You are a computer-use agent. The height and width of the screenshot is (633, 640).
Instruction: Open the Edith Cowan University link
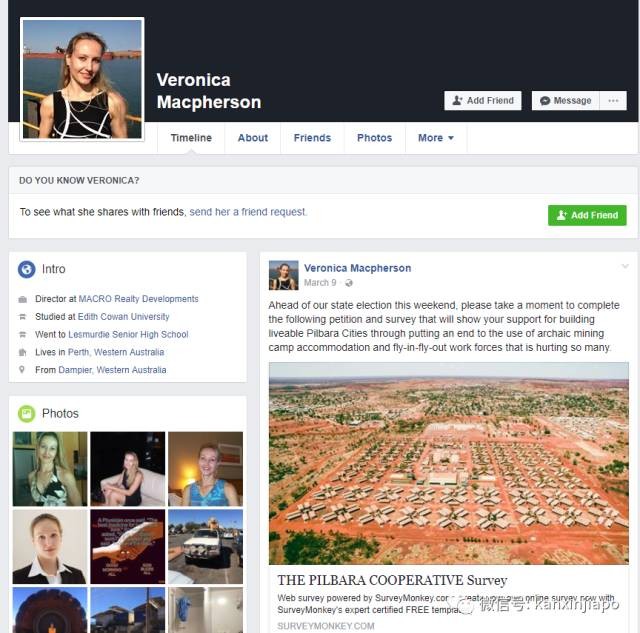click(123, 317)
